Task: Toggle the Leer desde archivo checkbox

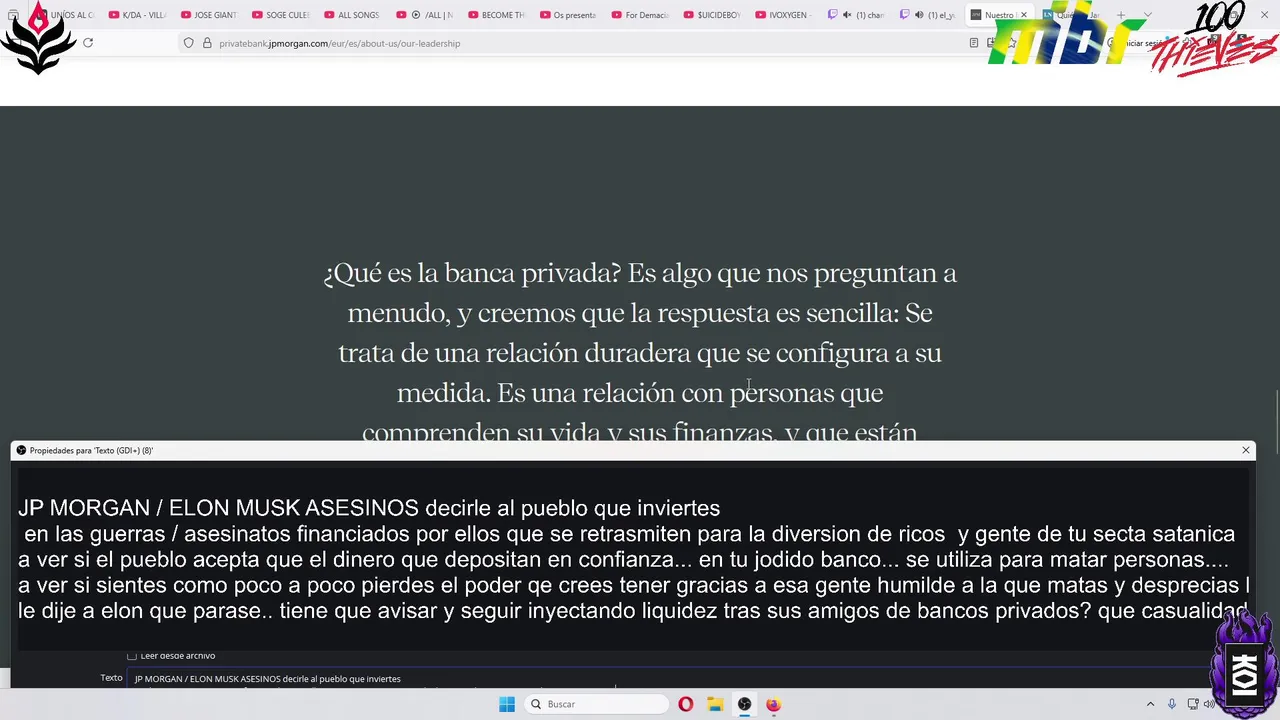Action: (132, 656)
